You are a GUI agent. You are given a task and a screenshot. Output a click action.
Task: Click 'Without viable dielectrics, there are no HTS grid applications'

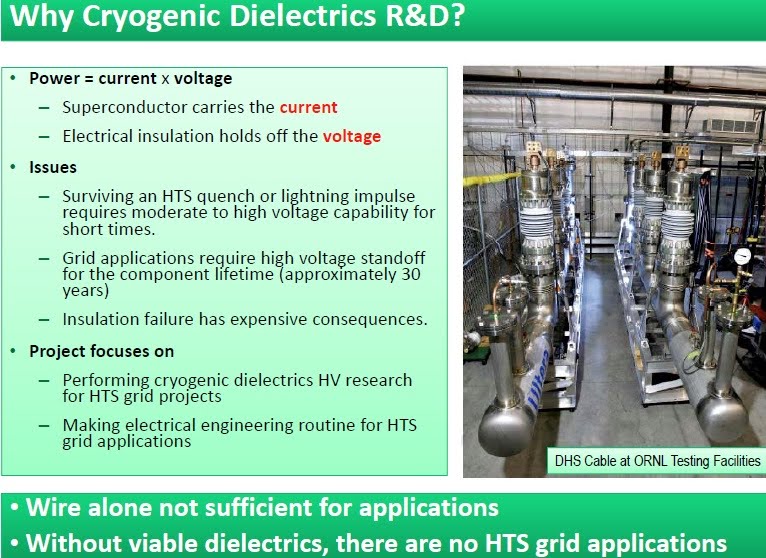pos(376,543)
